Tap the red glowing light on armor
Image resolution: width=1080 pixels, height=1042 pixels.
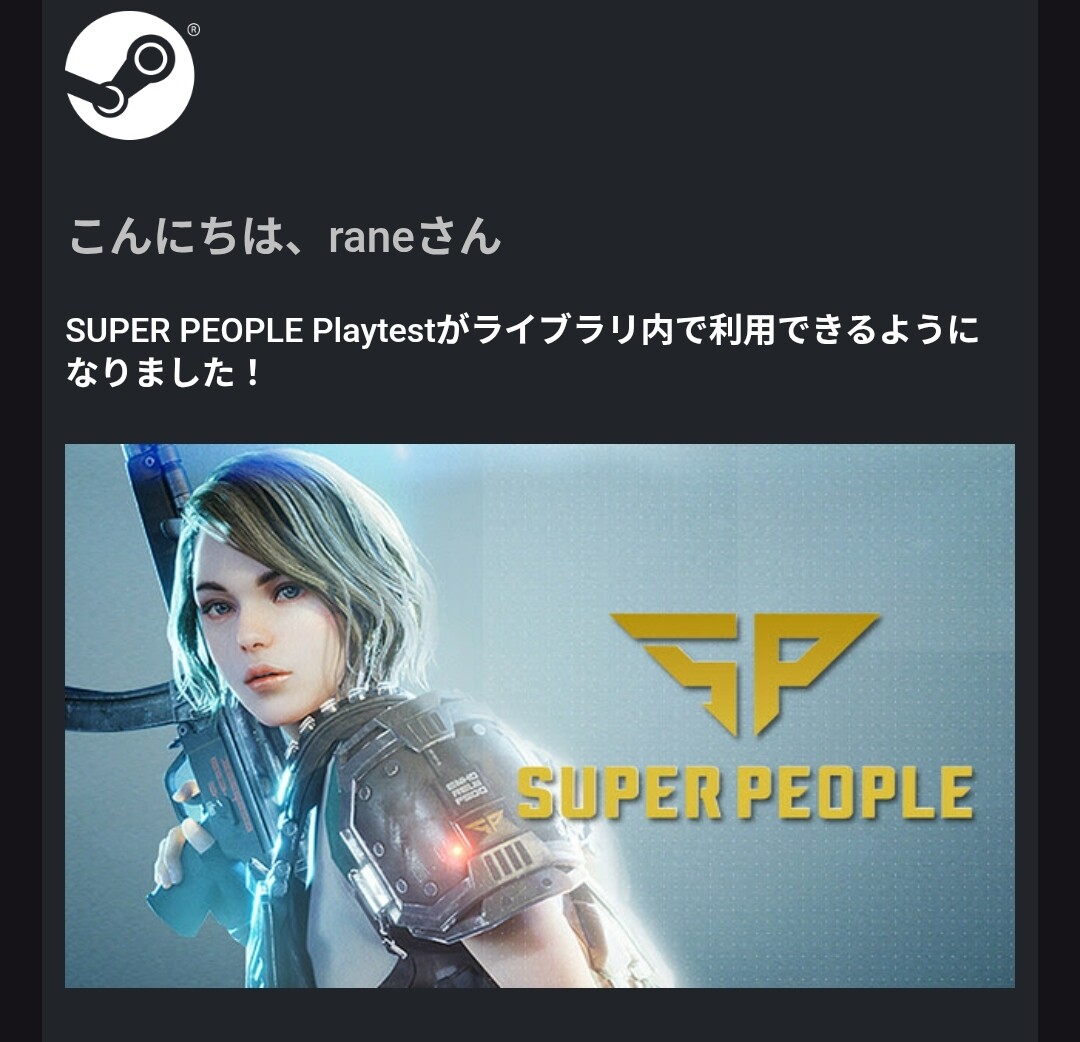click(455, 852)
